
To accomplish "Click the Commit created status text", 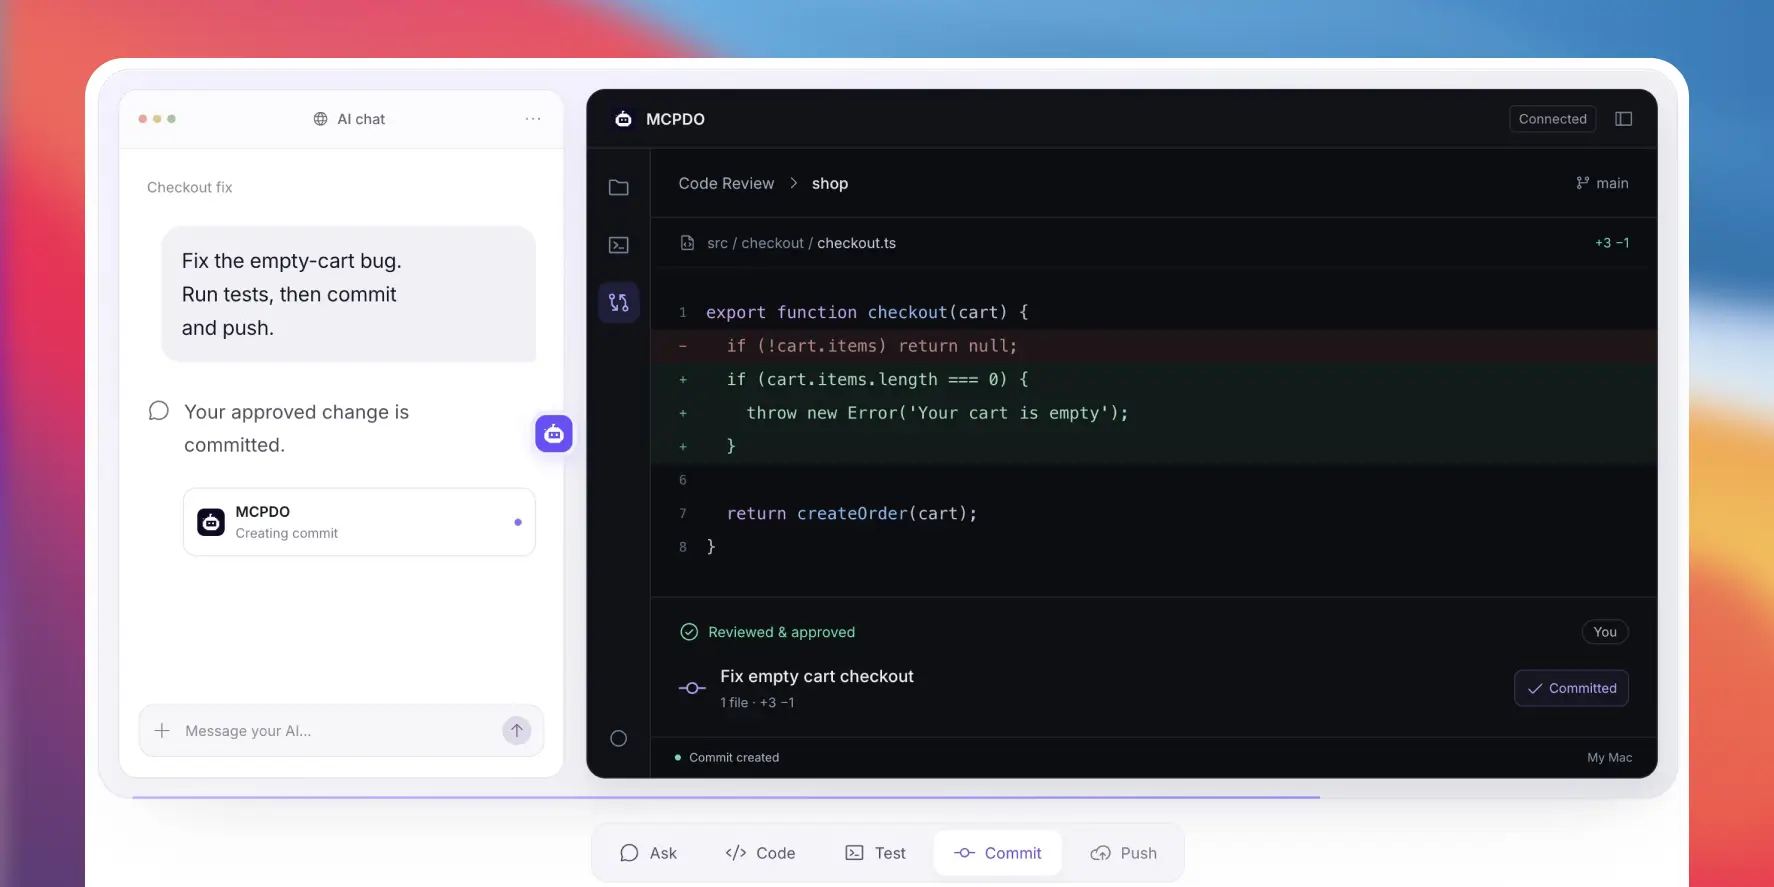I will click(734, 758).
